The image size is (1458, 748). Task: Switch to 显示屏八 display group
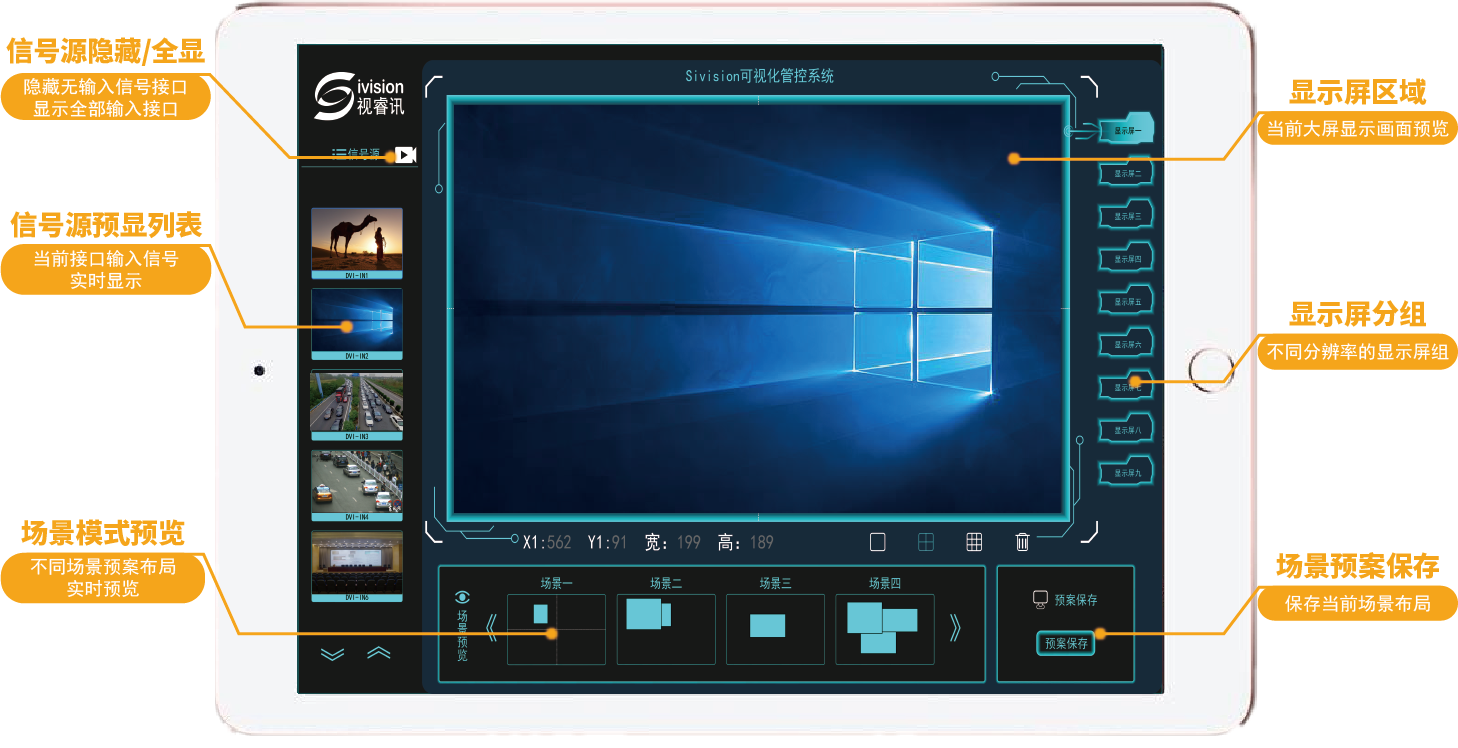pos(1127,429)
